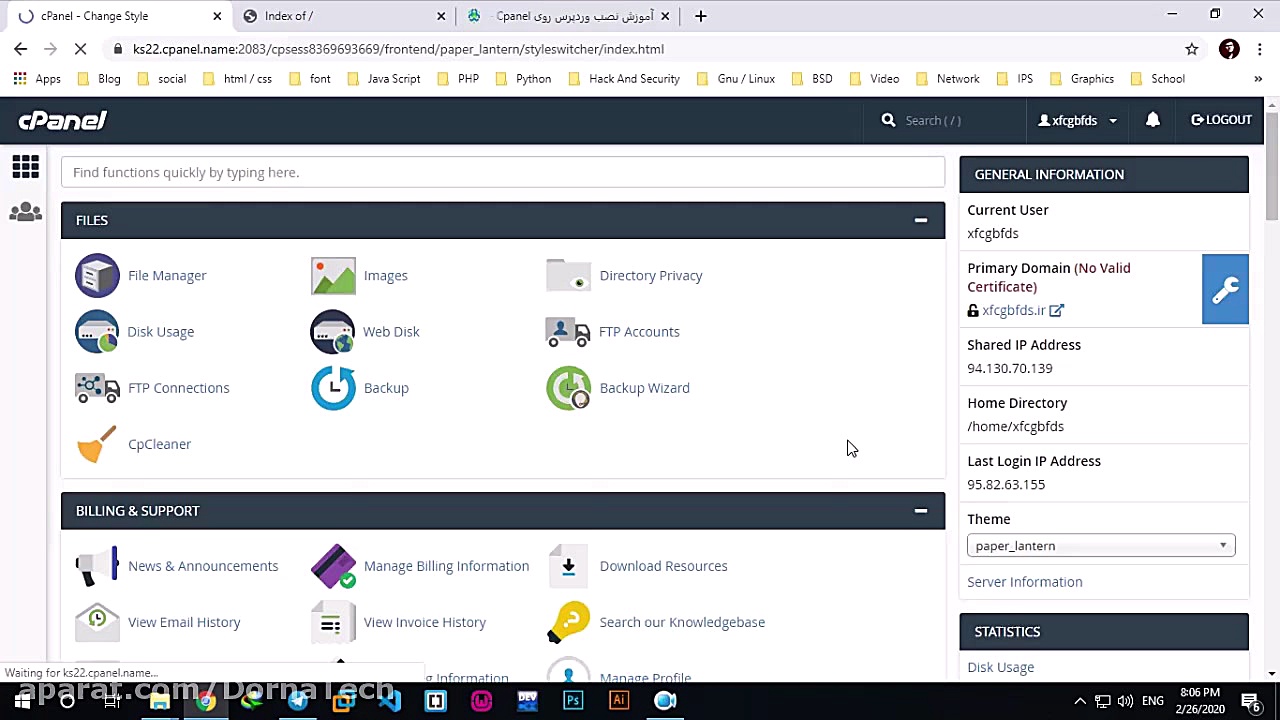Image resolution: width=1280 pixels, height=720 pixels.
Task: Open the taskbar clock showing 8:06 PM
Action: [x=1199, y=701]
